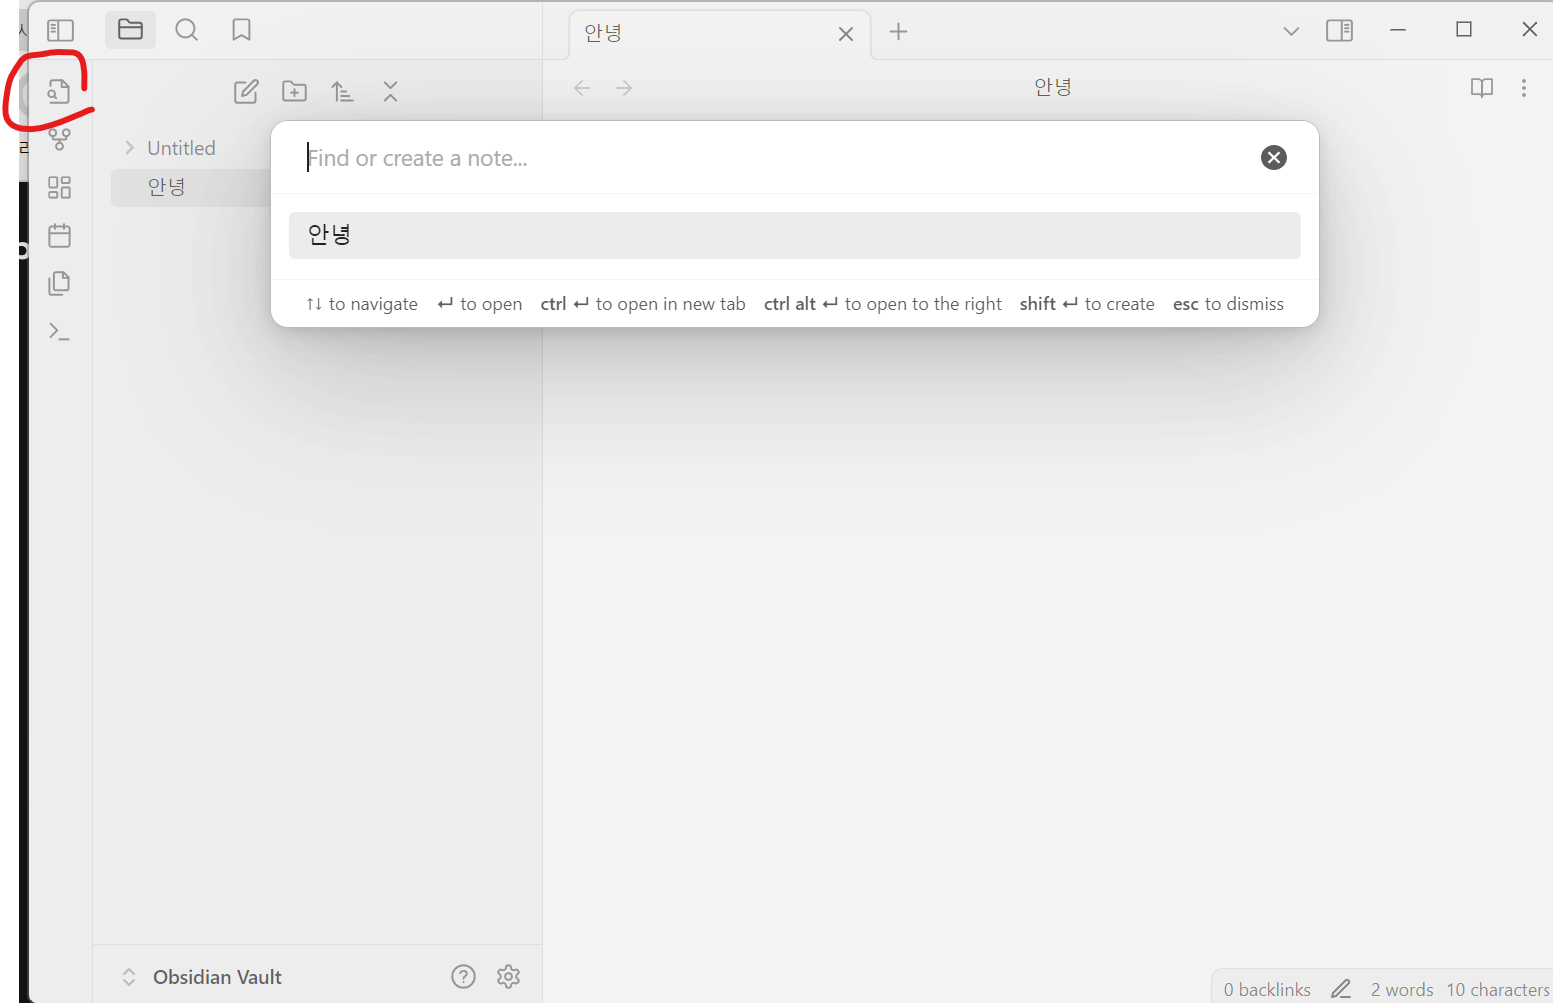
Task: Create a new folder icon
Action: [294, 92]
